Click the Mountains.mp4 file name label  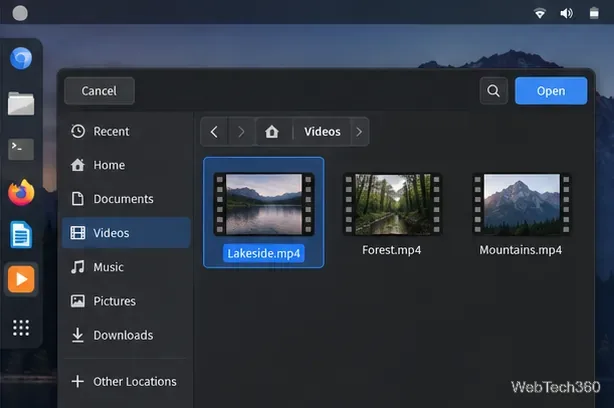click(x=520, y=250)
